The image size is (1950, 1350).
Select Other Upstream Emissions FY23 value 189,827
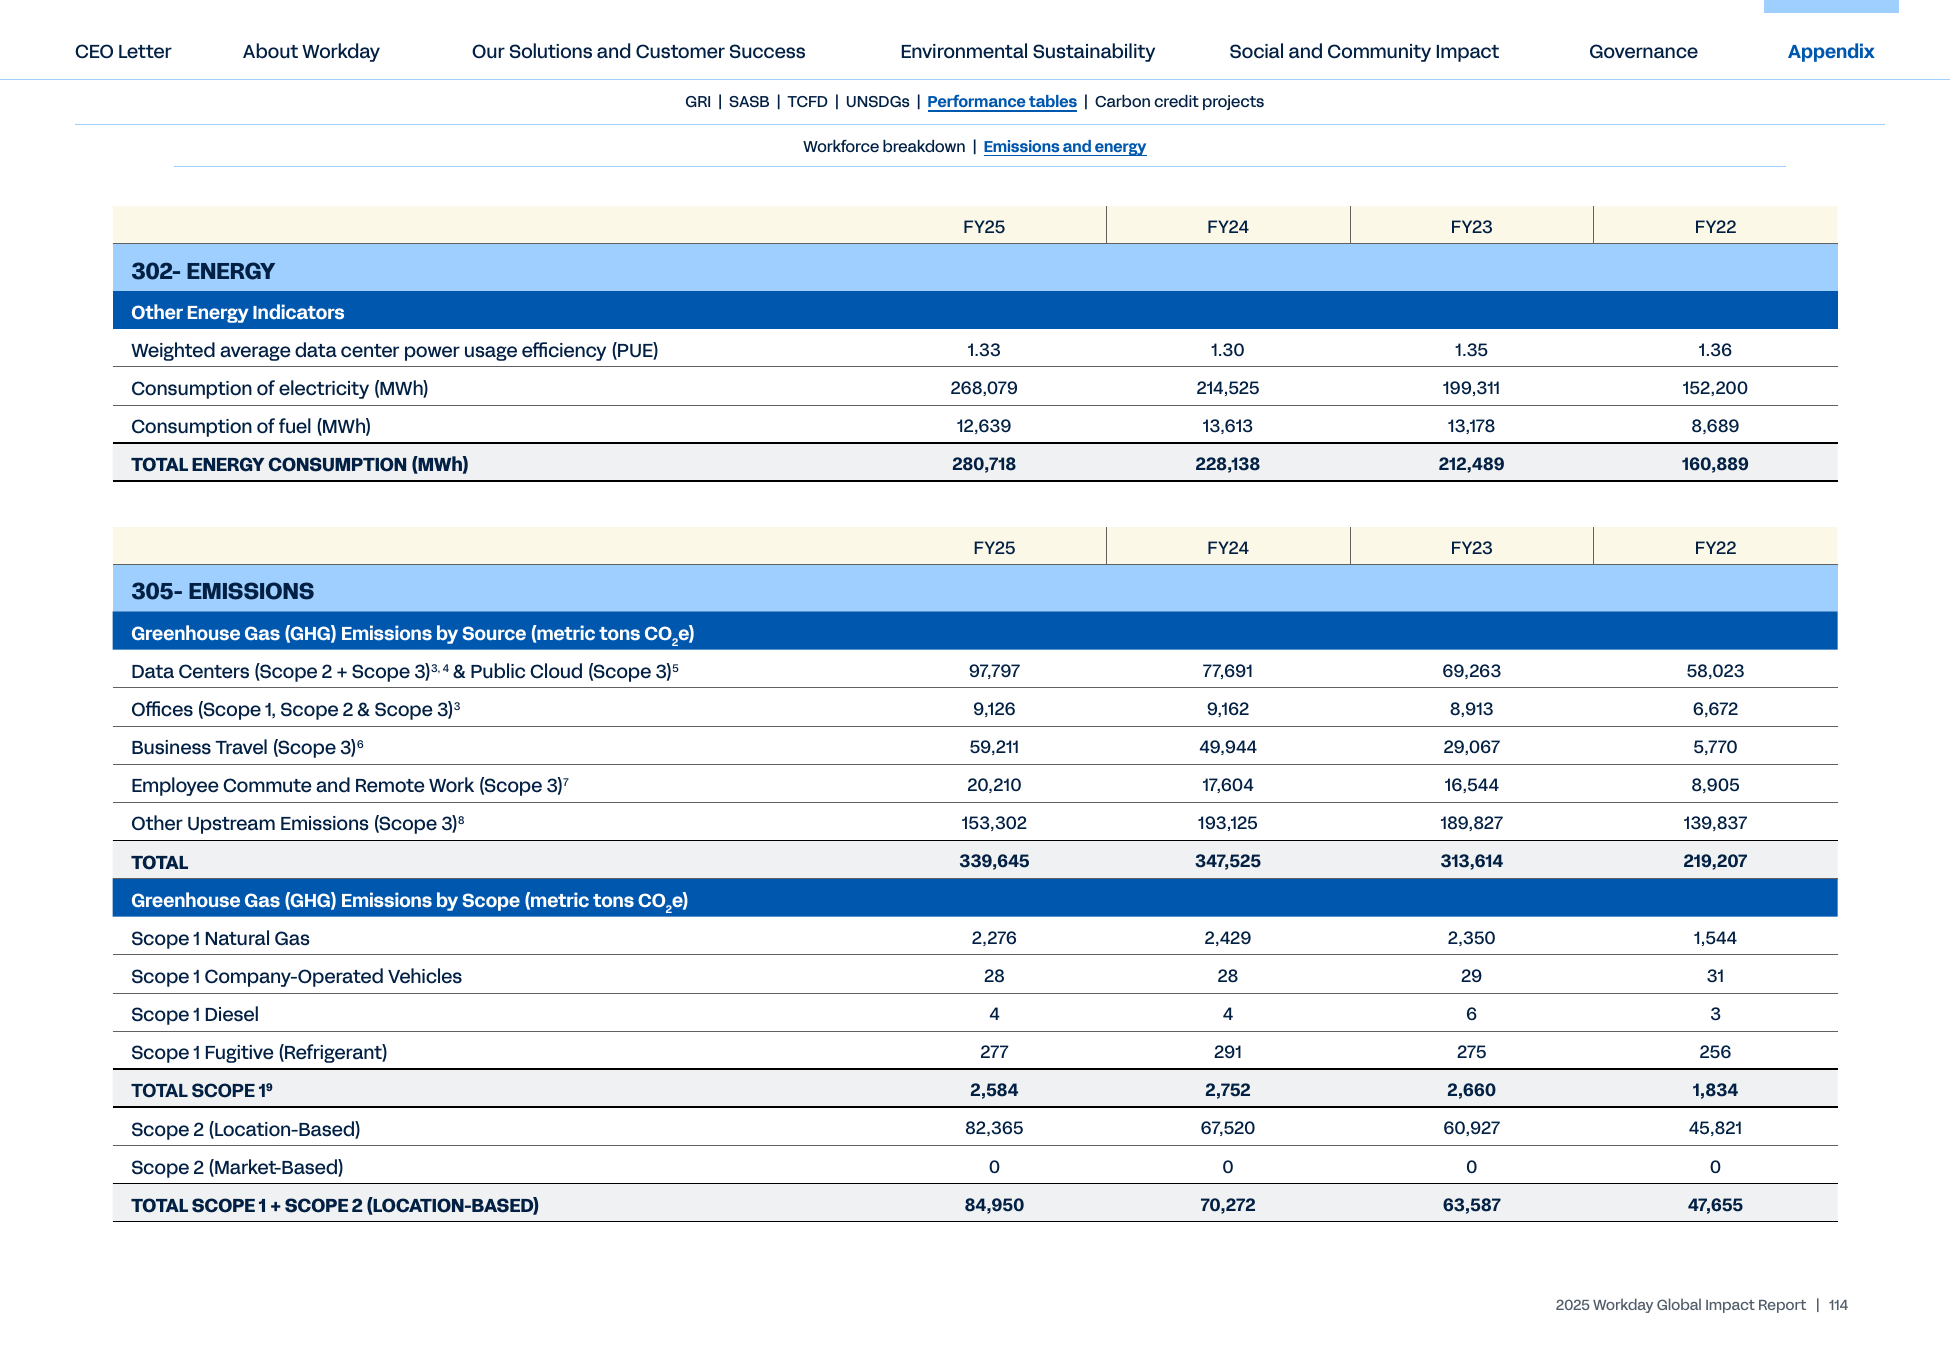(x=1471, y=823)
